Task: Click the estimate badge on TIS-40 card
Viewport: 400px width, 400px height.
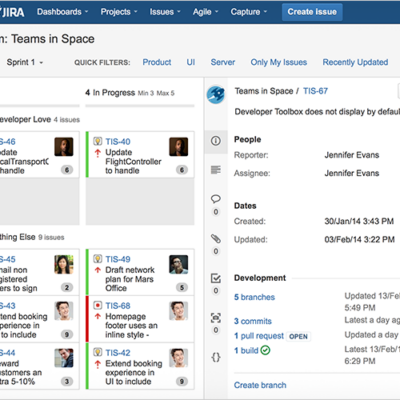Action: (x=182, y=170)
